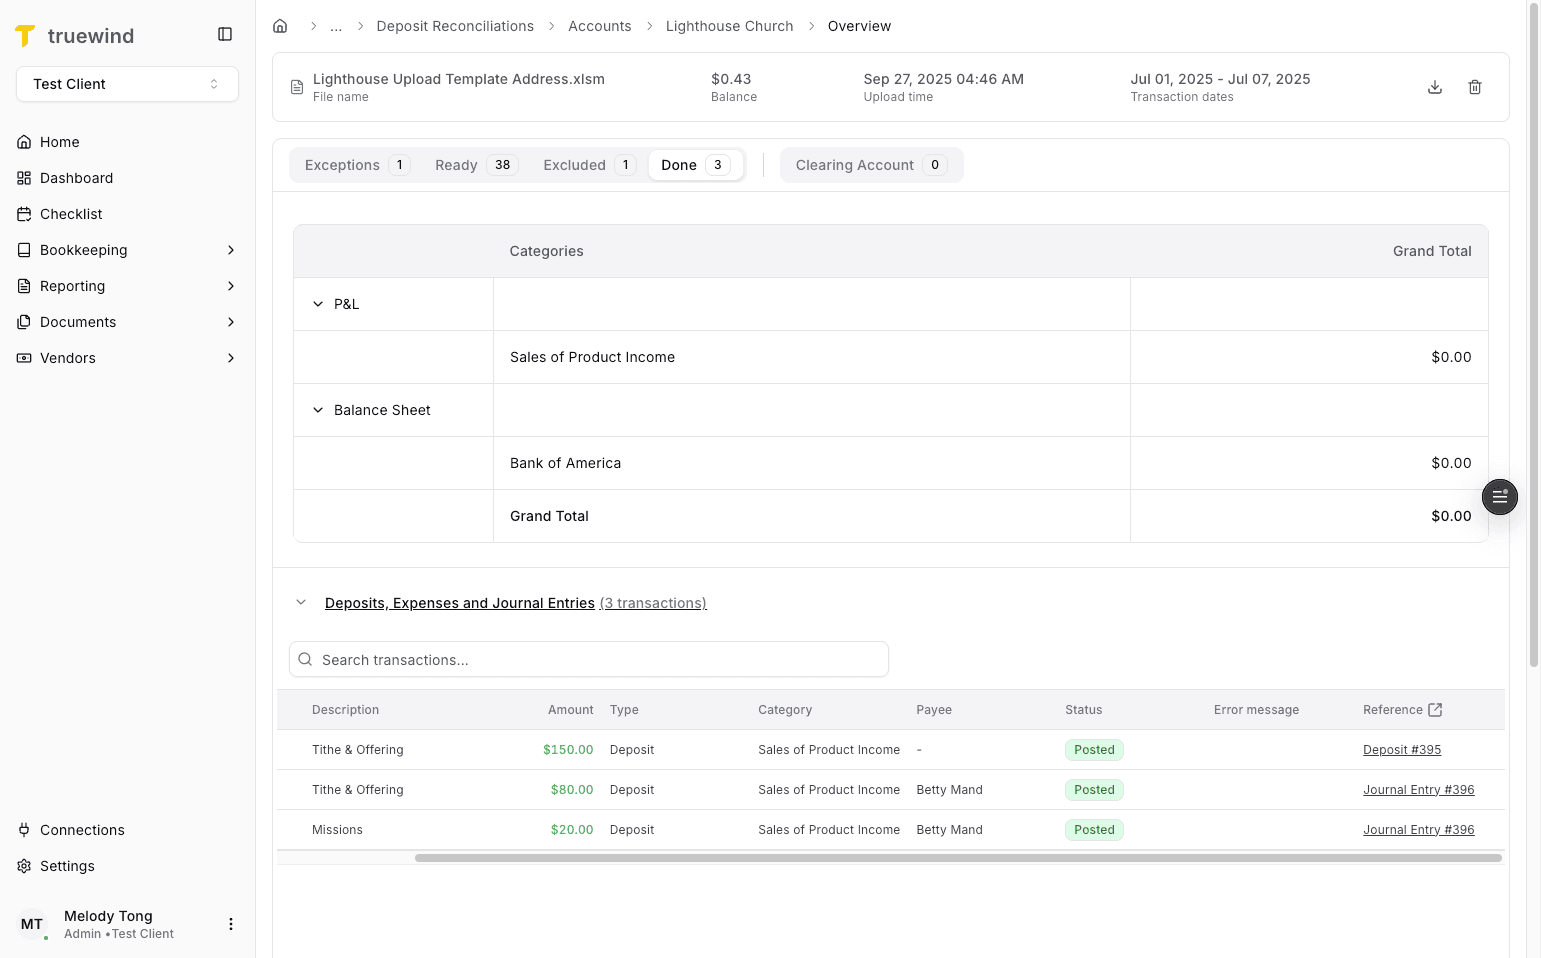Viewport: 1541px width, 958px height.
Task: Click the Settings gear icon
Action: coord(22,865)
